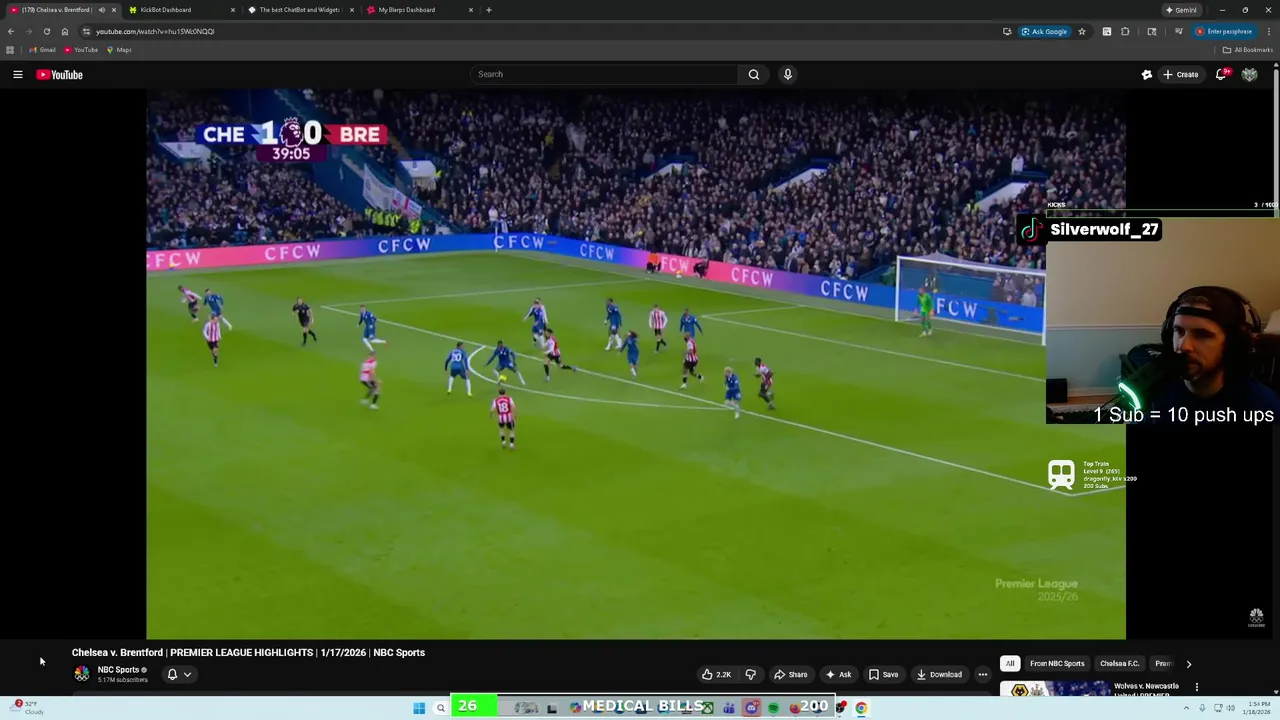The width and height of the screenshot is (1280, 720).
Task: Start voice search with microphone icon
Action: point(788,74)
